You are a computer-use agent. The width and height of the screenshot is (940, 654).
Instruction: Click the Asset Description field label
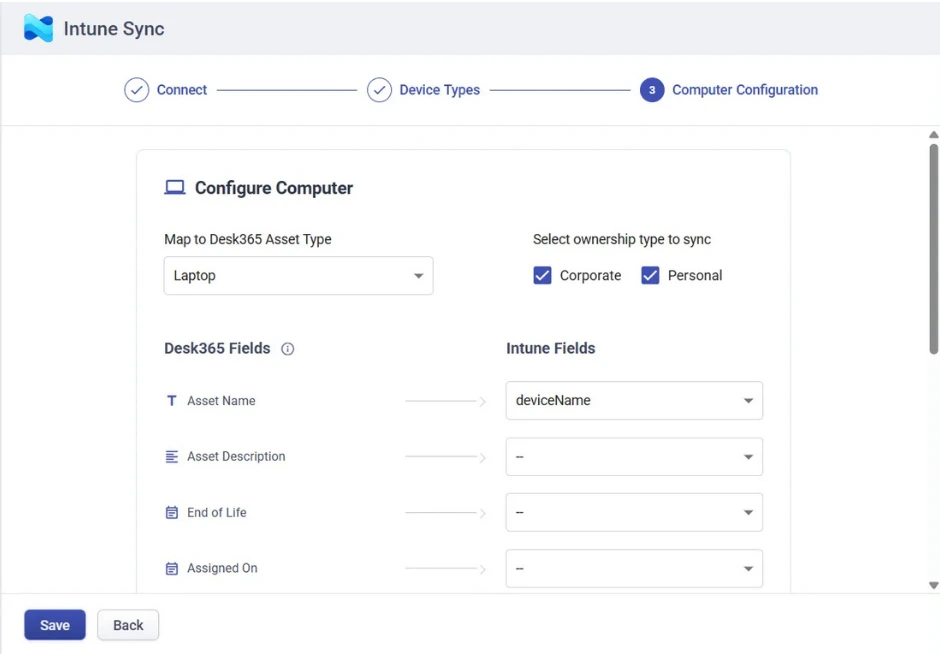[x=236, y=457]
